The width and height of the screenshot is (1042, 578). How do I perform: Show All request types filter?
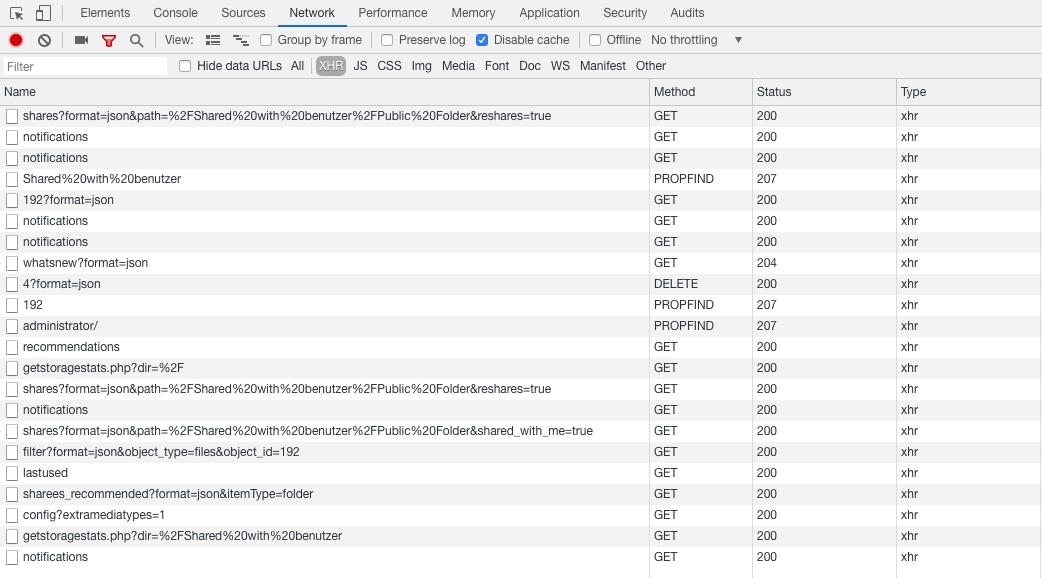297,66
